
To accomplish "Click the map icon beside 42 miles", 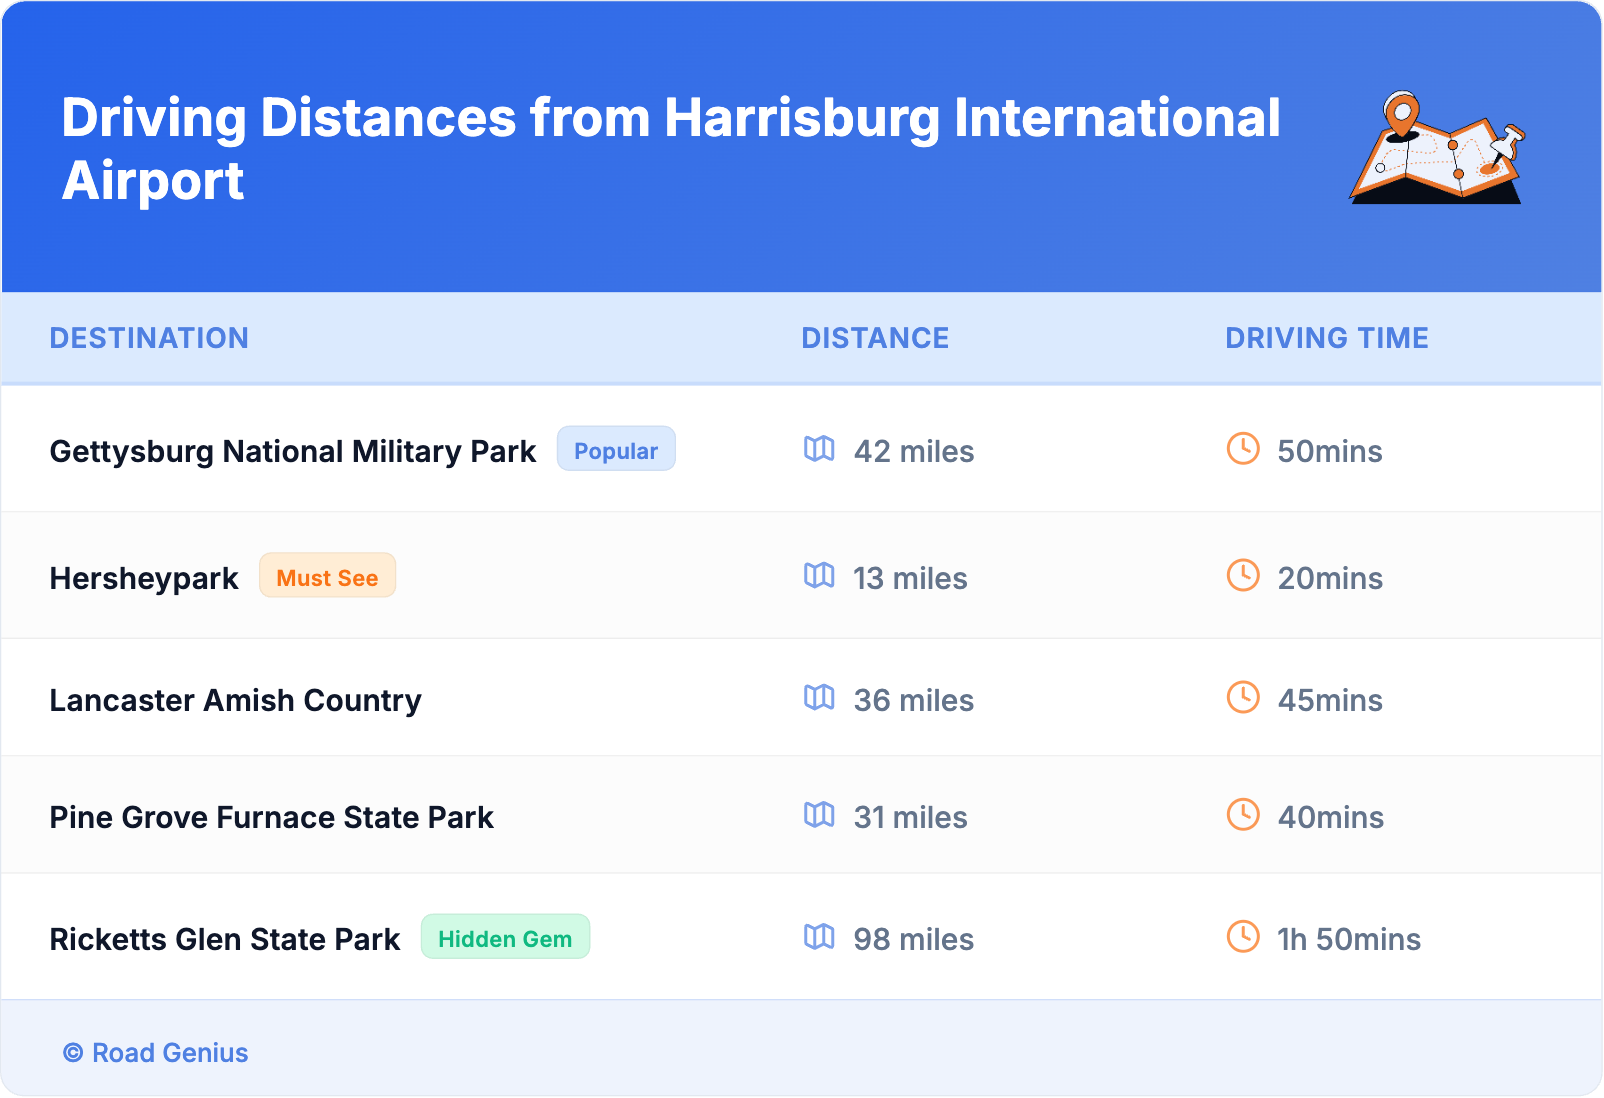I will tap(819, 449).
